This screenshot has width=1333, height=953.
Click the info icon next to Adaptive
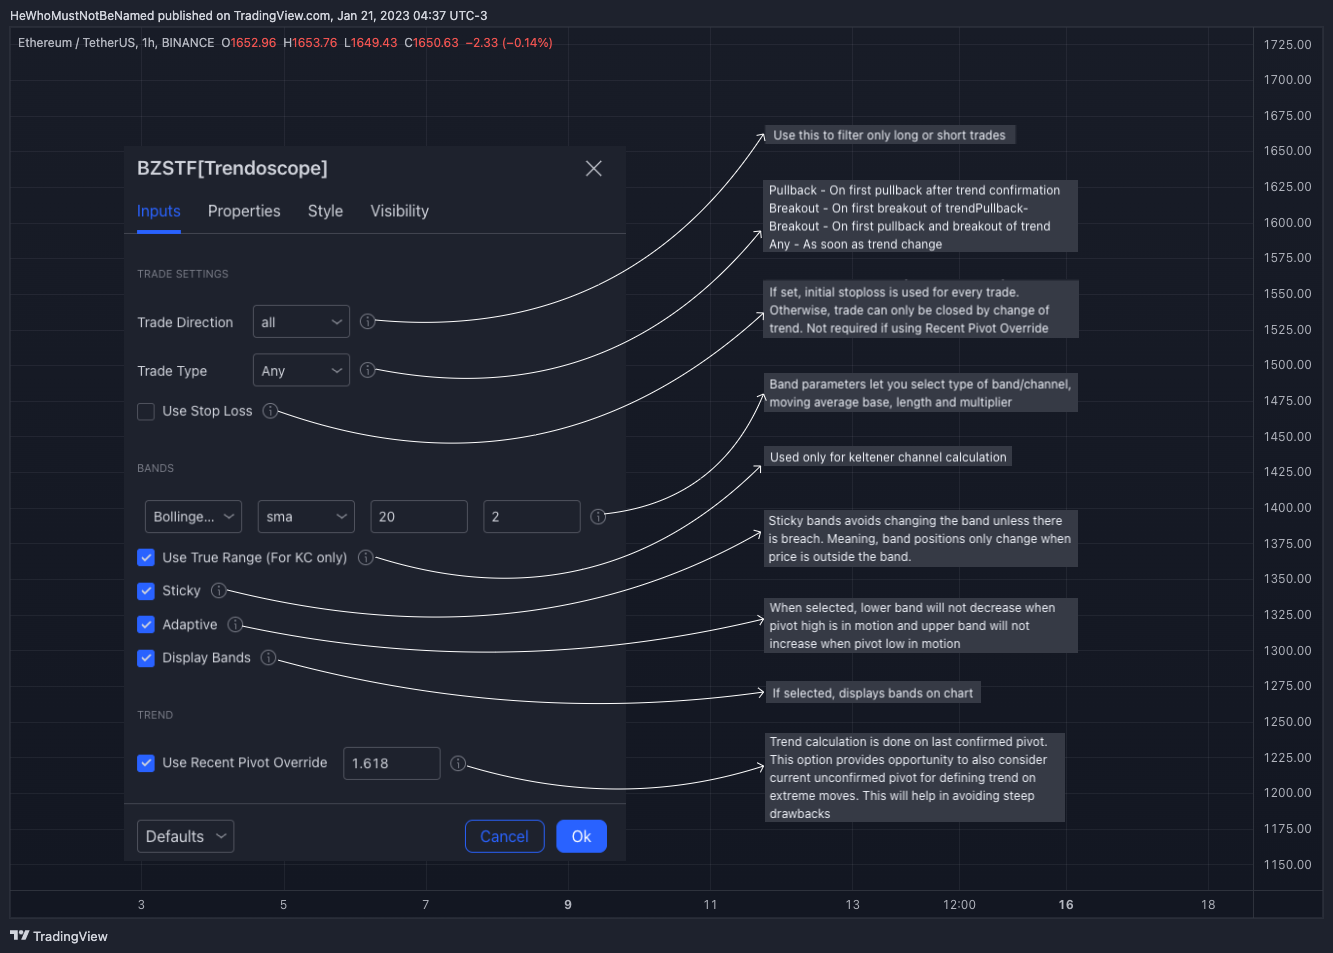[235, 624]
